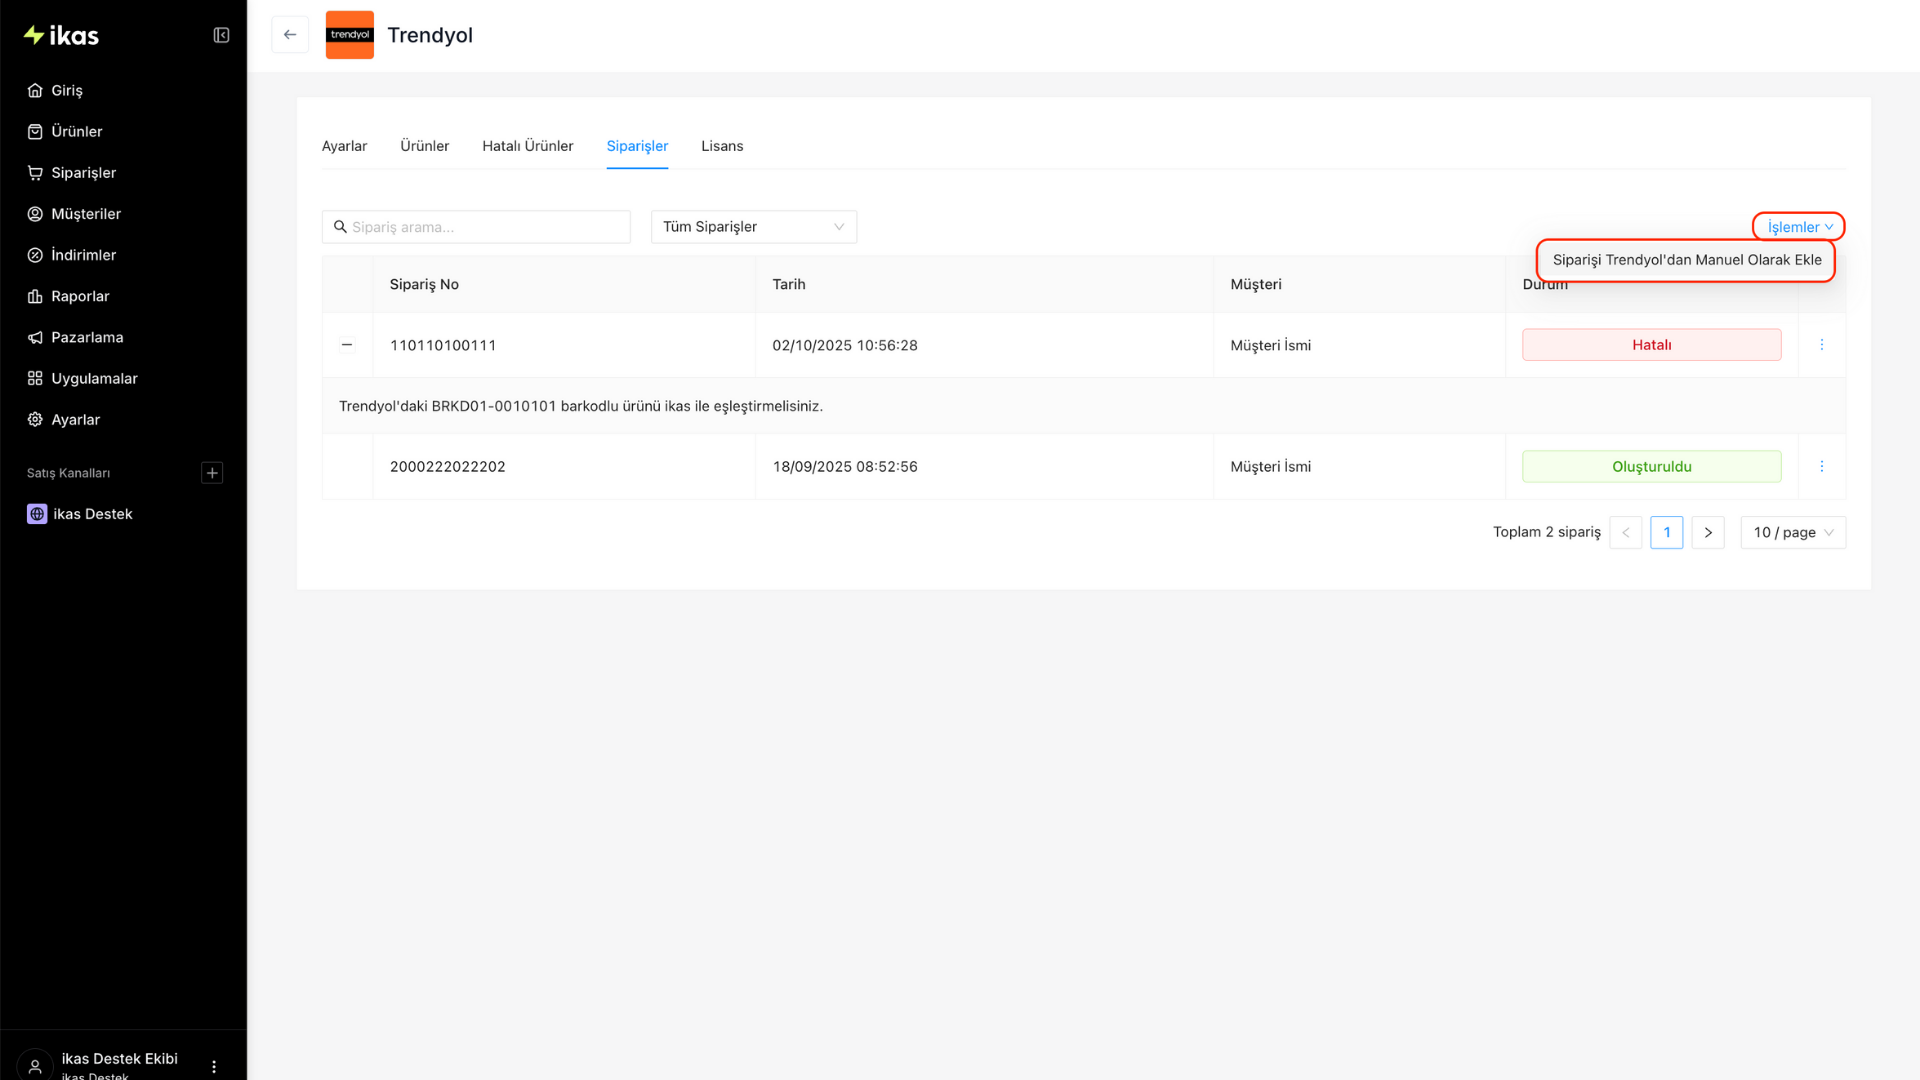Screen dimensions: 1920x1080
Task: Click ikas Destek globe channel icon
Action: click(x=37, y=514)
